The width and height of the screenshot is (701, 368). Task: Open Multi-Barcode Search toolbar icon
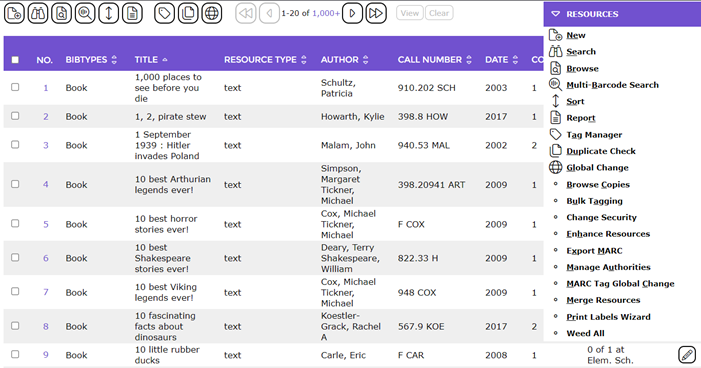(x=85, y=13)
